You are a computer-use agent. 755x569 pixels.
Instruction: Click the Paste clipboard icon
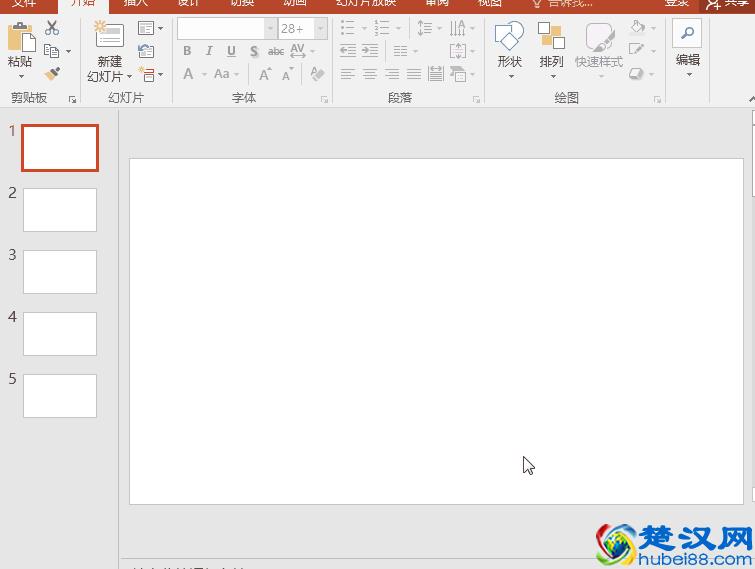tap(19, 38)
